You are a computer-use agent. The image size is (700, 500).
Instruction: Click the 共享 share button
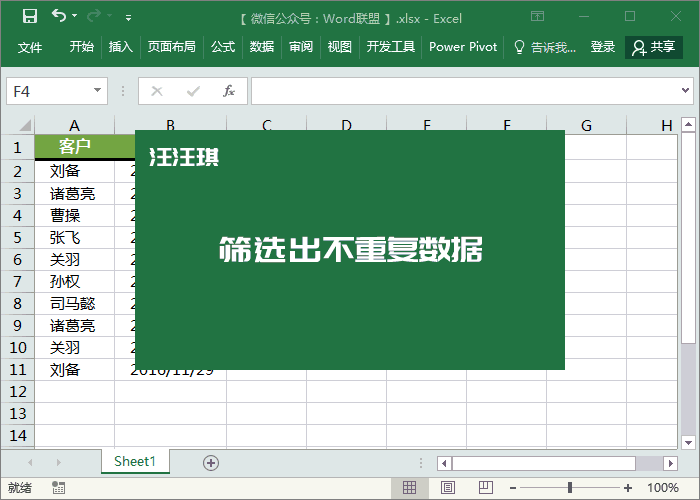654,47
